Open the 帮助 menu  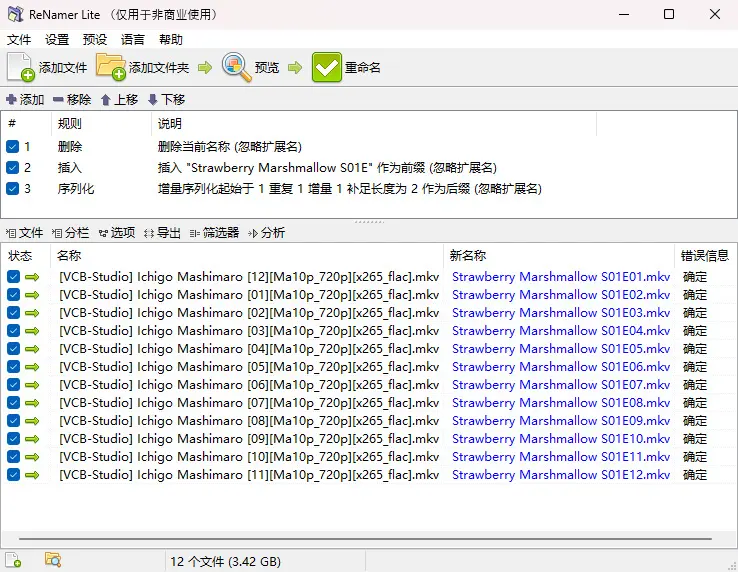pos(171,40)
